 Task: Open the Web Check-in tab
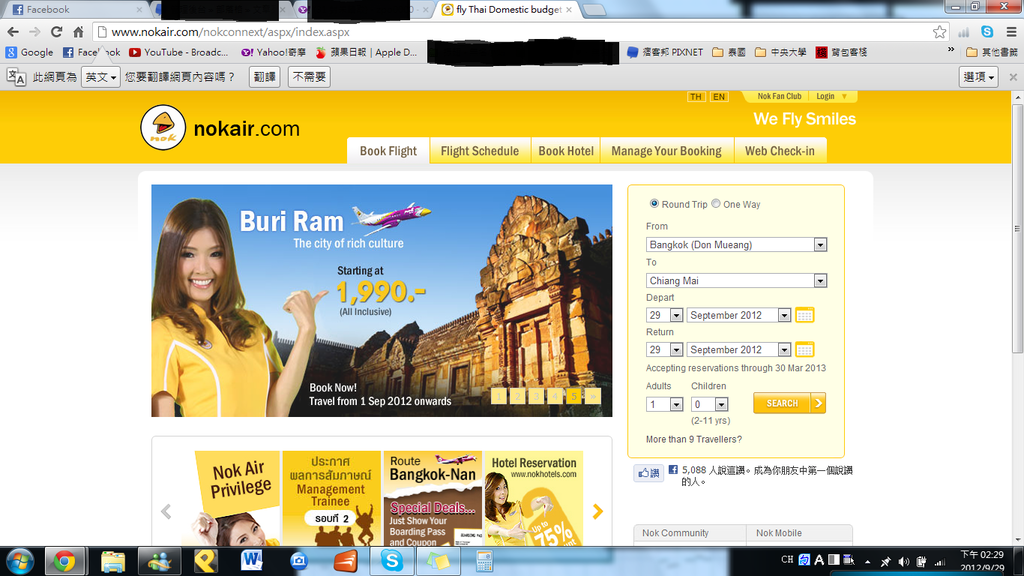[780, 151]
